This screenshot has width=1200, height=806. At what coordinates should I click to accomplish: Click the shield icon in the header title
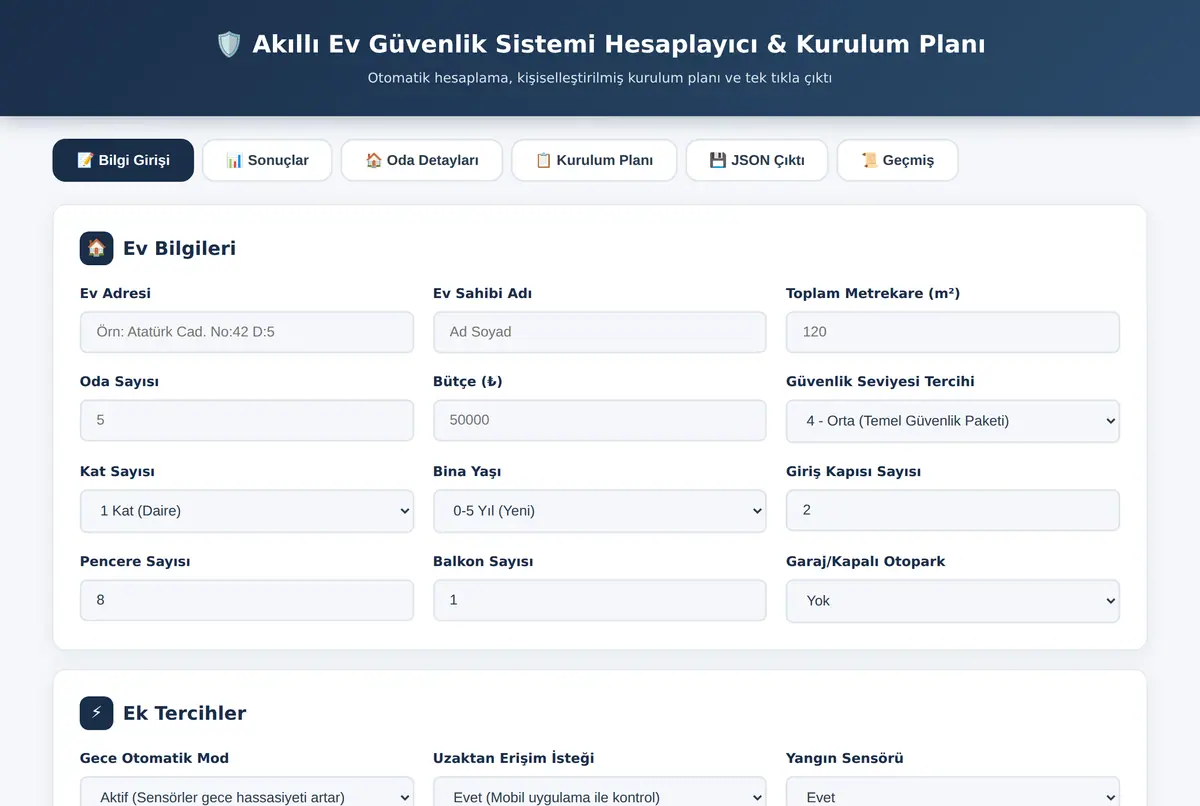pyautogui.click(x=229, y=45)
